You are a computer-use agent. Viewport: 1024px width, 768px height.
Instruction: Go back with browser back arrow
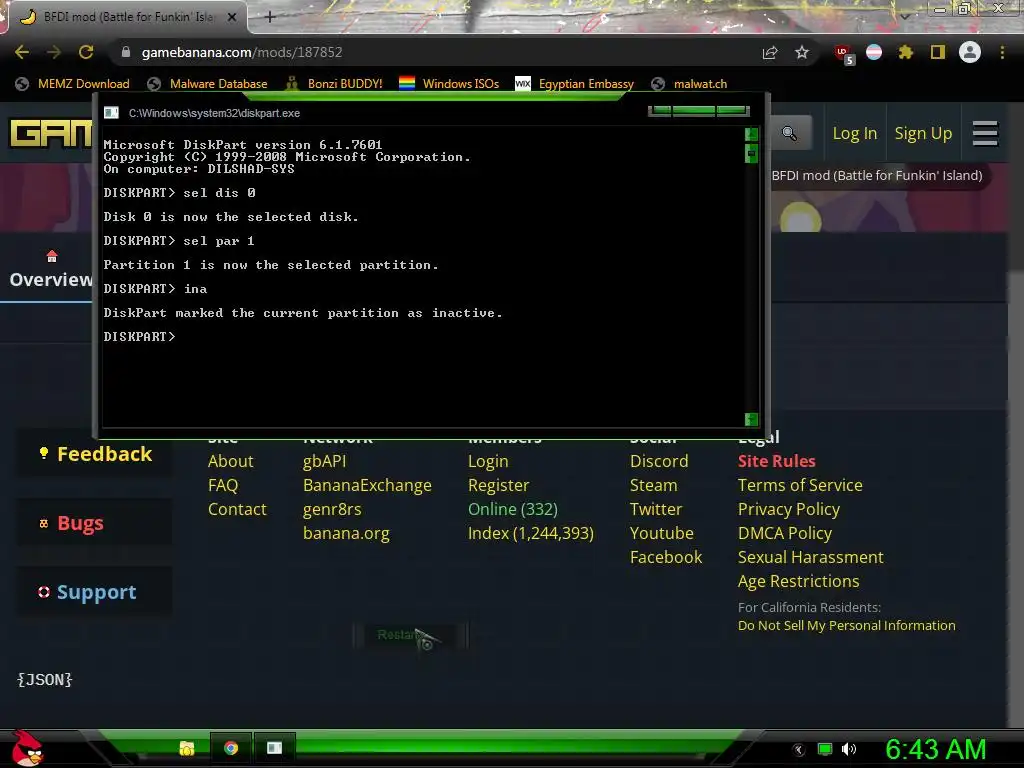tap(22, 52)
